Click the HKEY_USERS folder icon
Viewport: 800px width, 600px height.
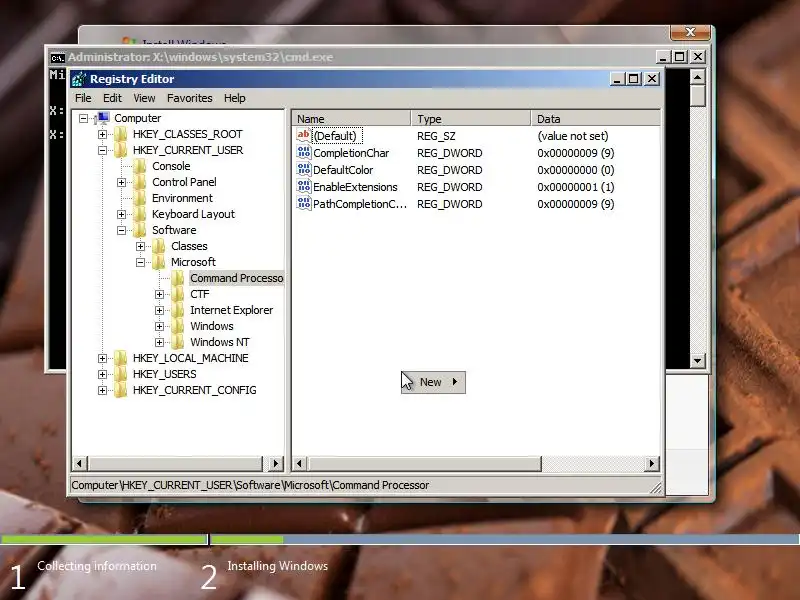click(121, 374)
